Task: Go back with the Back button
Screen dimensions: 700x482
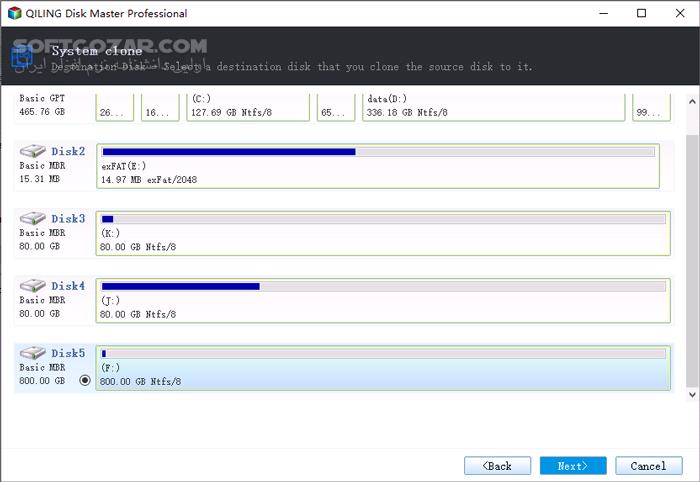Action: 497,466
